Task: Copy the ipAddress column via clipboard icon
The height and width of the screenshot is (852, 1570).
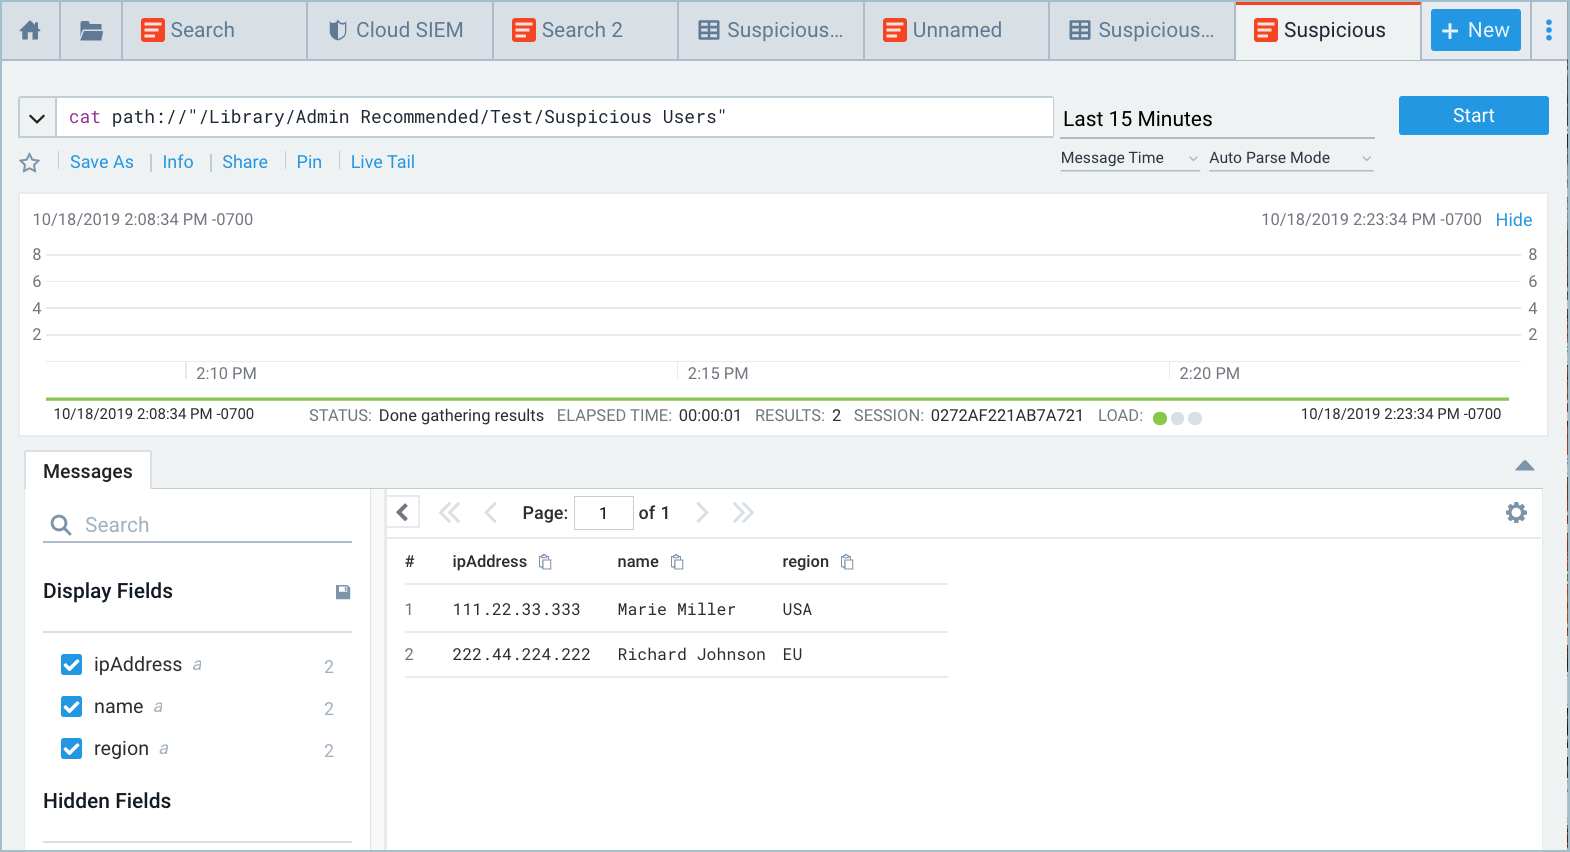Action: [x=545, y=562]
